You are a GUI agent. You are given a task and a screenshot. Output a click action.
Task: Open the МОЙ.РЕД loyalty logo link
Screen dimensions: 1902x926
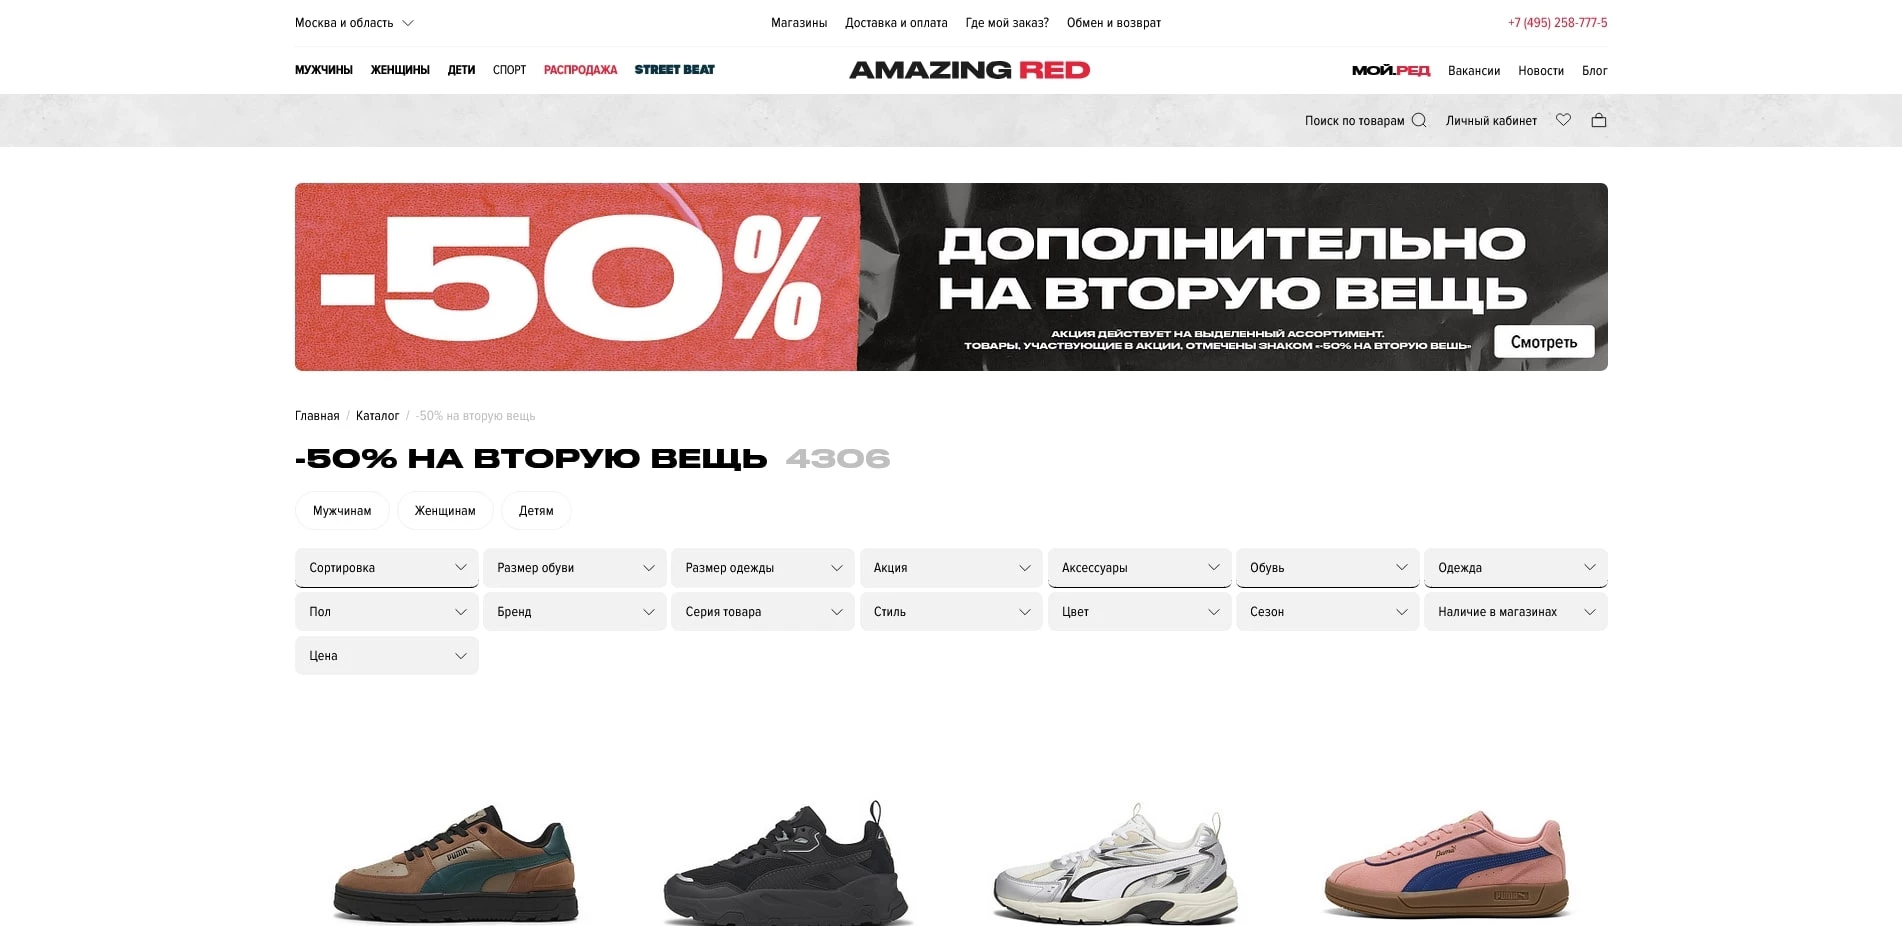[x=1391, y=70]
